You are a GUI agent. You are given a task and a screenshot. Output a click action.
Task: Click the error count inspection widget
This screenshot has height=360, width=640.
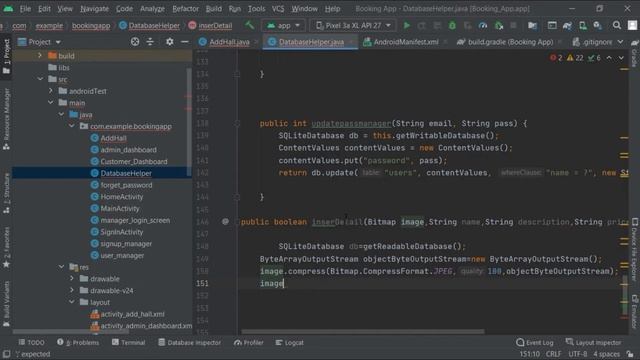click(556, 58)
